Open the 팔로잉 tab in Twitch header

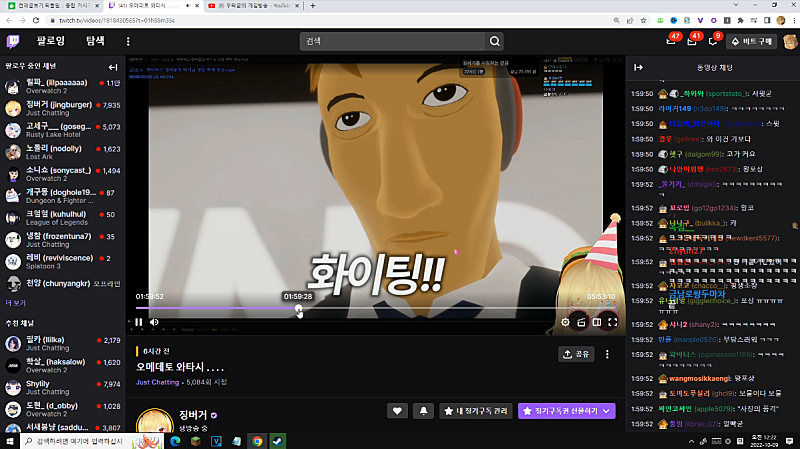click(51, 41)
